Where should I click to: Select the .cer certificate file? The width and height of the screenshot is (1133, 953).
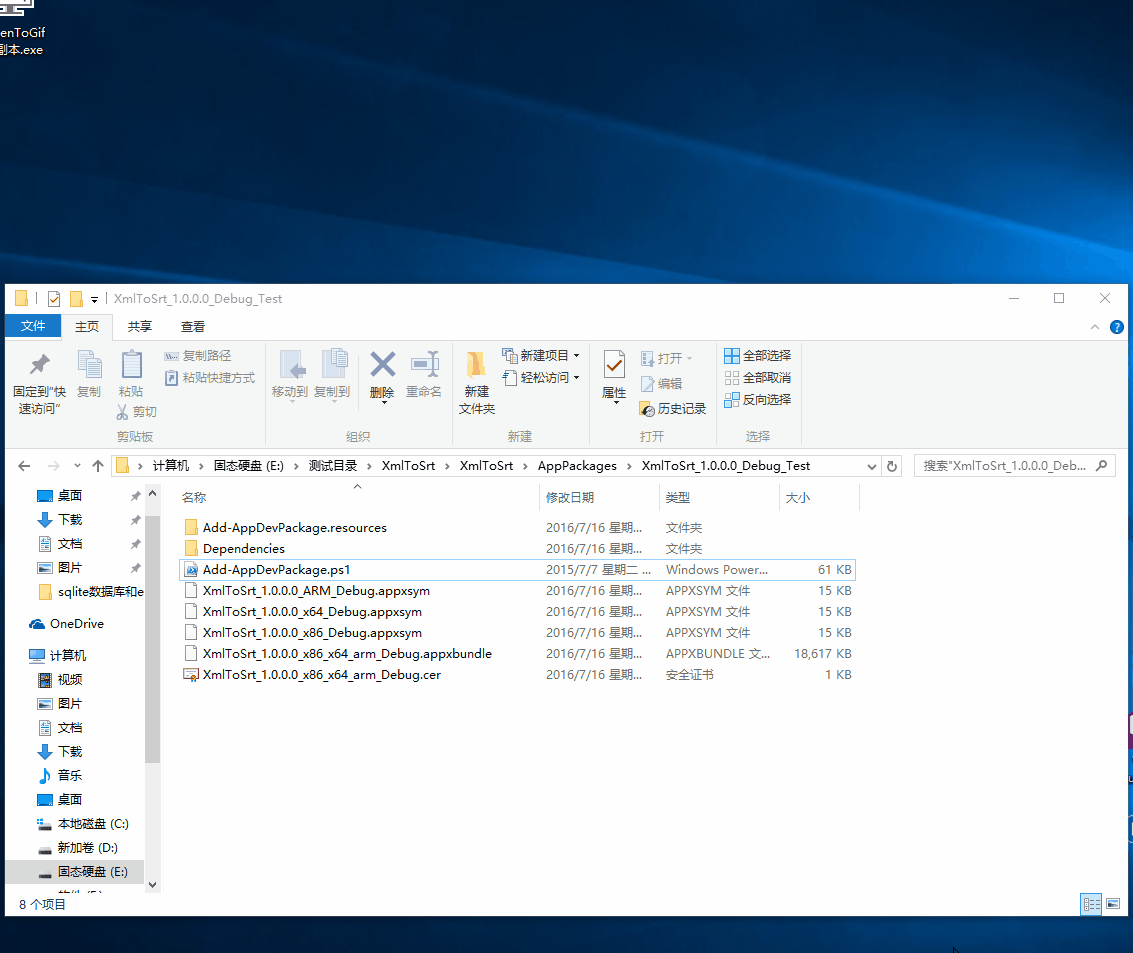tap(517, 675)
